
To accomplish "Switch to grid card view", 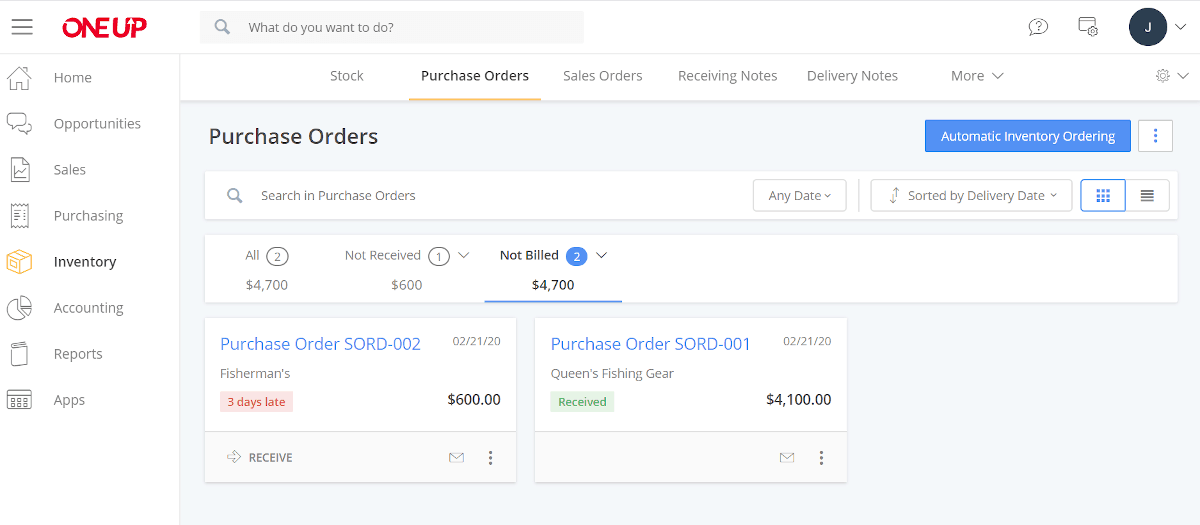I will pos(1103,196).
